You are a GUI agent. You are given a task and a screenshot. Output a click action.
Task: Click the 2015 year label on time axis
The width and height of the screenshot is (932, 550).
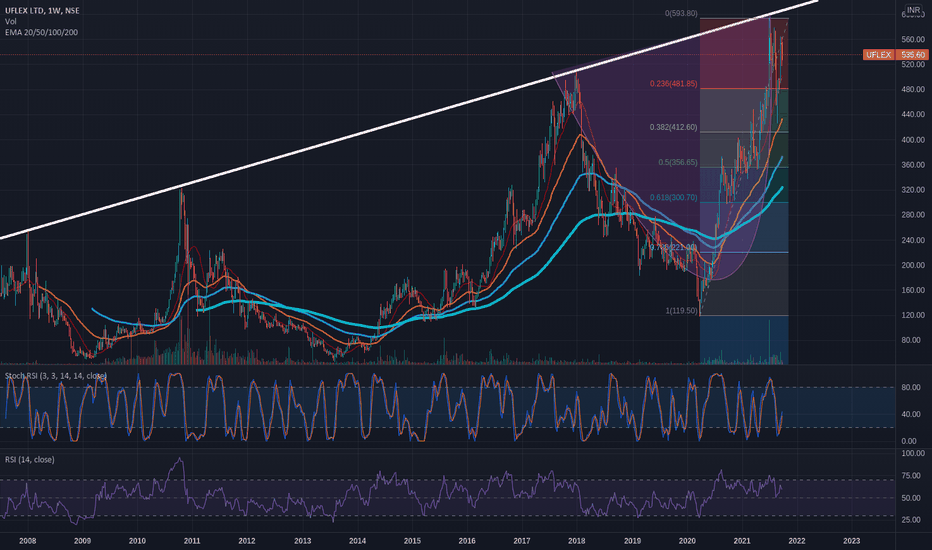[x=412, y=541]
